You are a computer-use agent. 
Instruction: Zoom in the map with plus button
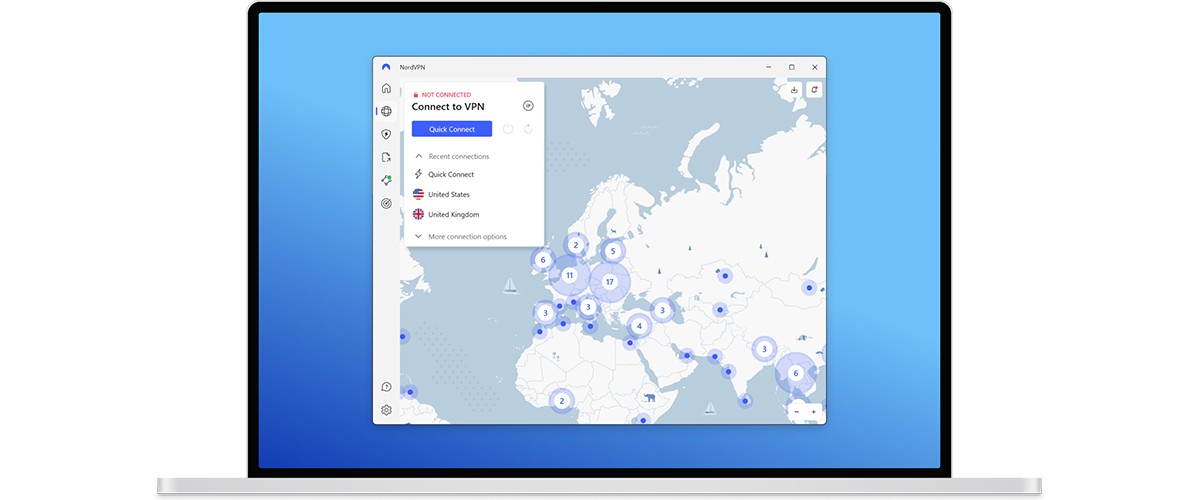[814, 411]
